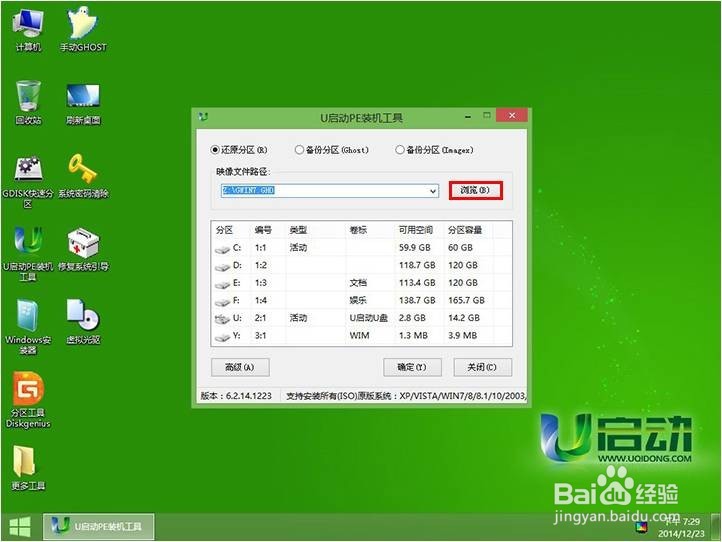
Task: Click the 14.2 GB capacity cell
Action: click(x=464, y=318)
